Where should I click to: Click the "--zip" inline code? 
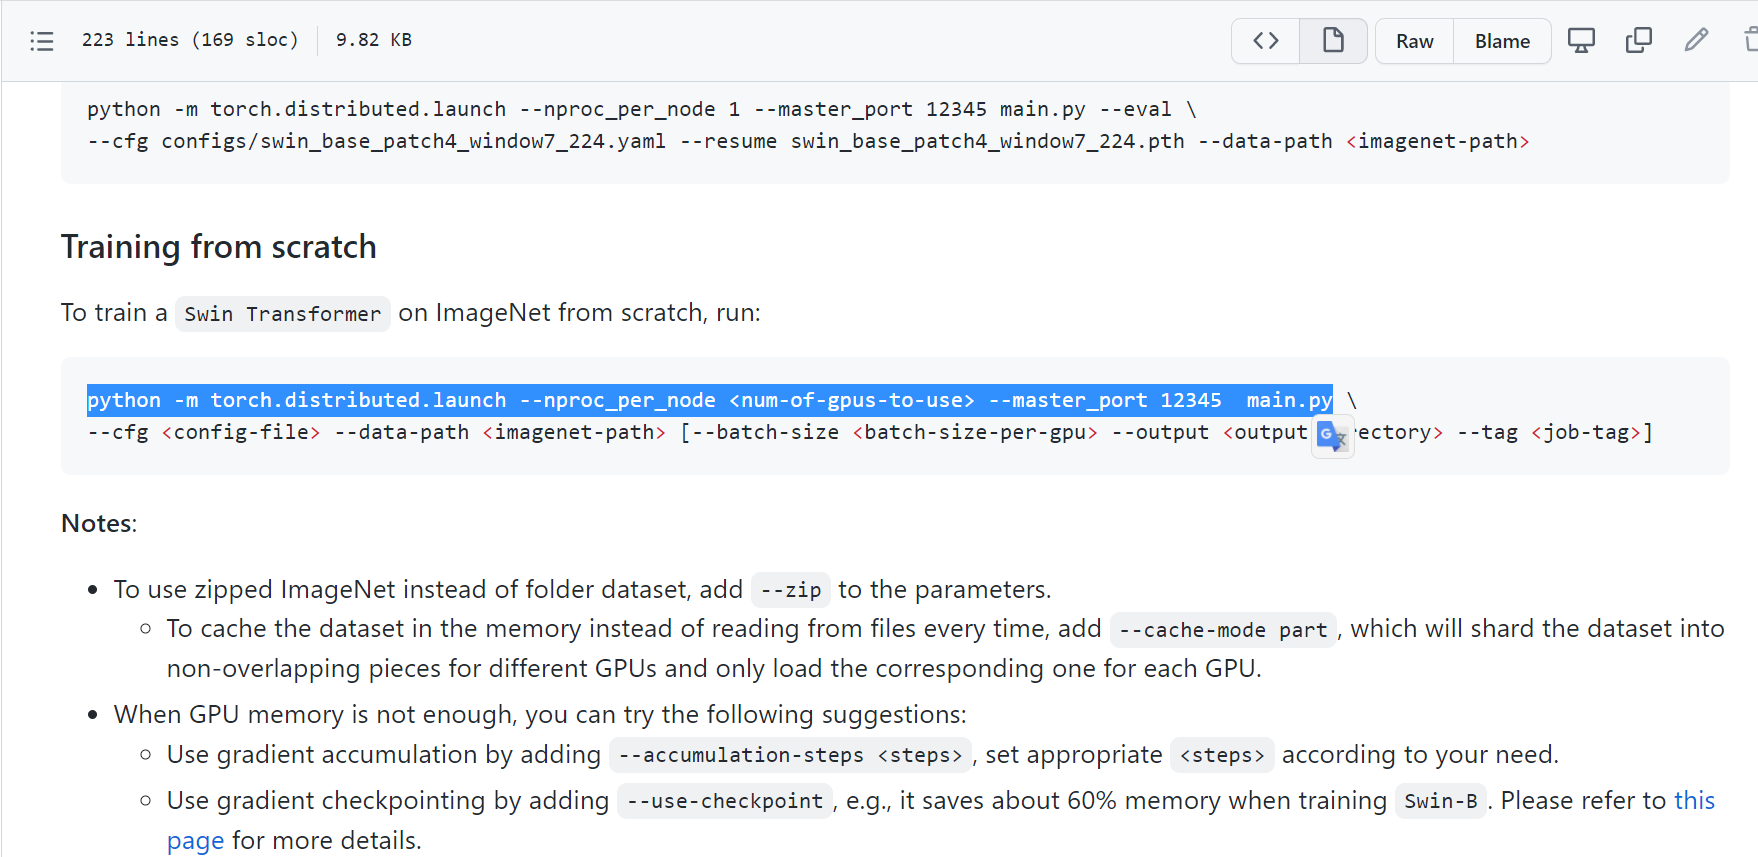point(791,590)
